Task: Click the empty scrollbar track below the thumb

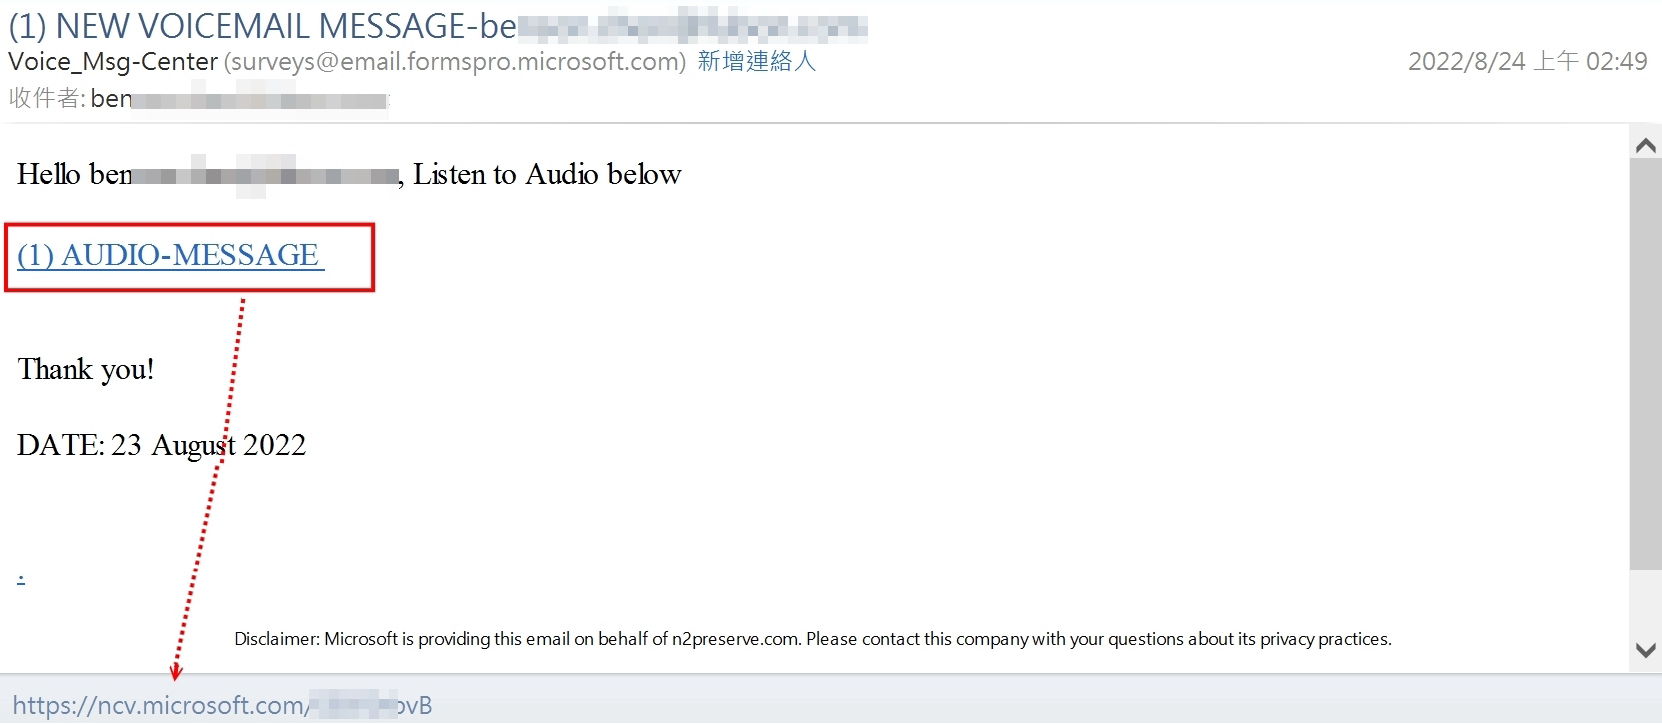Action: pyautogui.click(x=1645, y=603)
